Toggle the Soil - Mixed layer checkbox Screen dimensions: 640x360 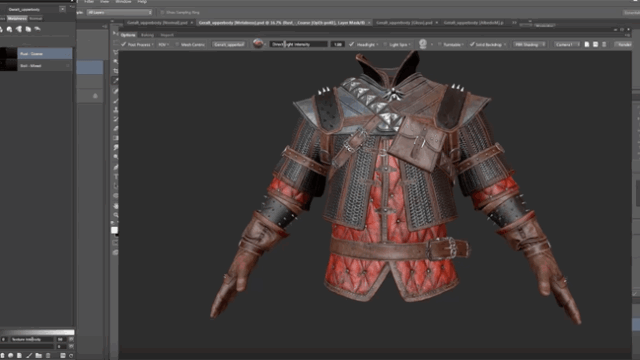(x=68, y=65)
